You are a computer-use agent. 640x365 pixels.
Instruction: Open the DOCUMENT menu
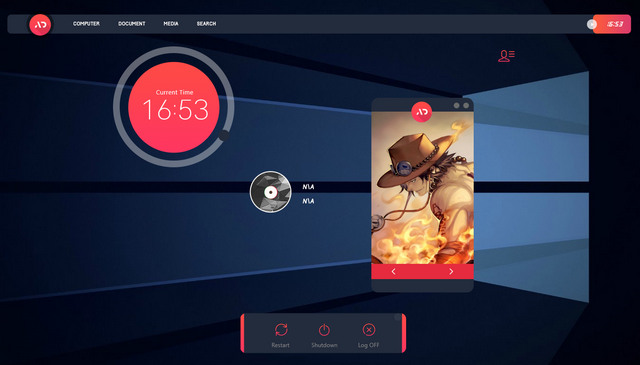(x=132, y=24)
